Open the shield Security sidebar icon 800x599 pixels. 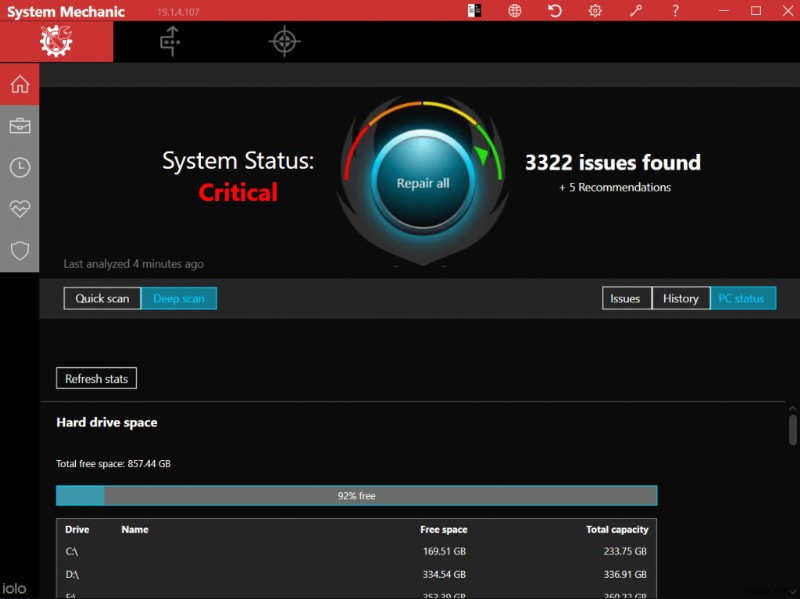tap(19, 250)
